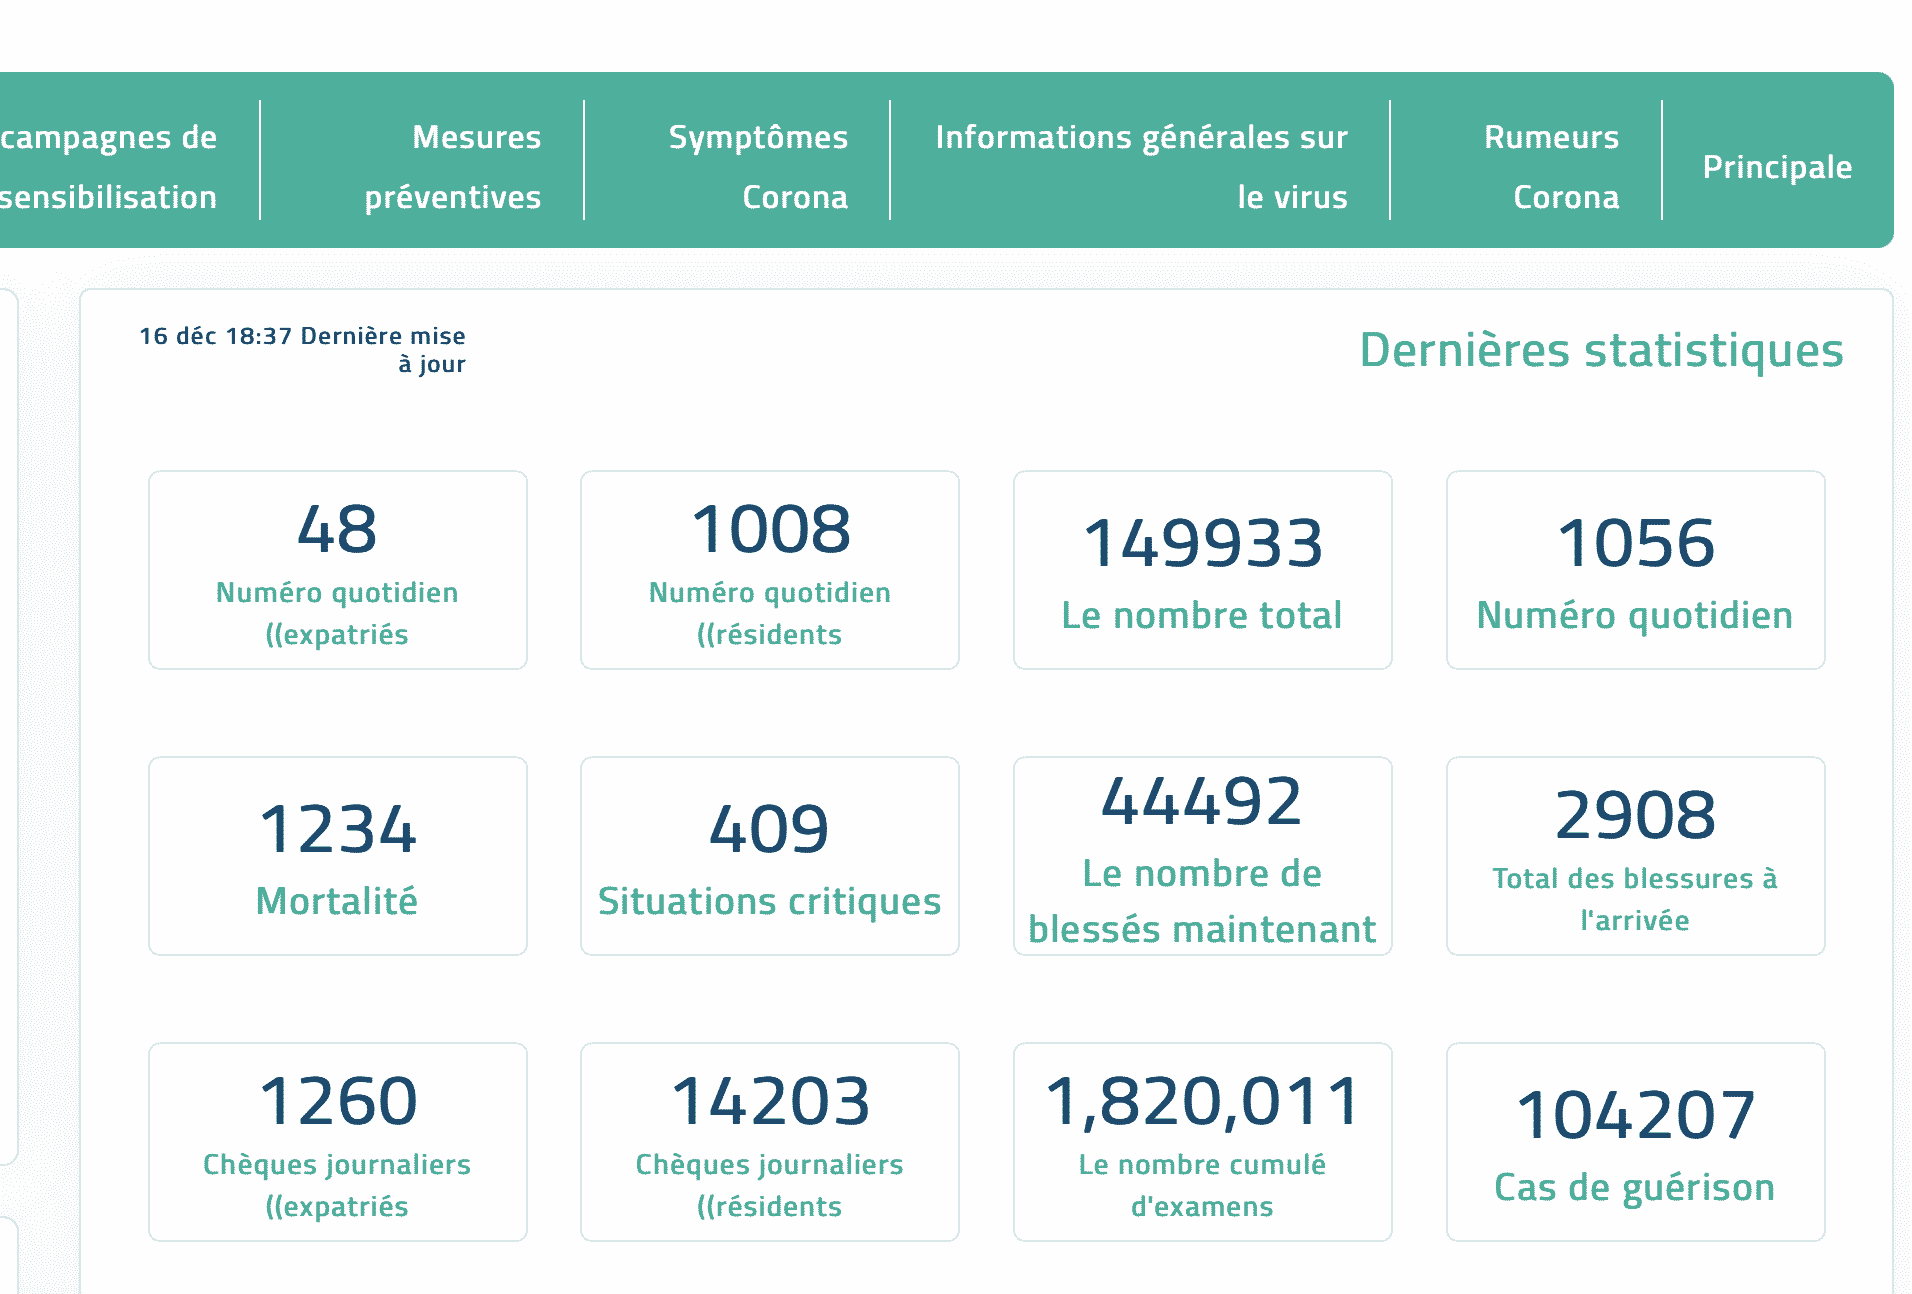Open the Mesures préventives section
Screen dimensions: 1912x1294
pyautogui.click(x=453, y=167)
